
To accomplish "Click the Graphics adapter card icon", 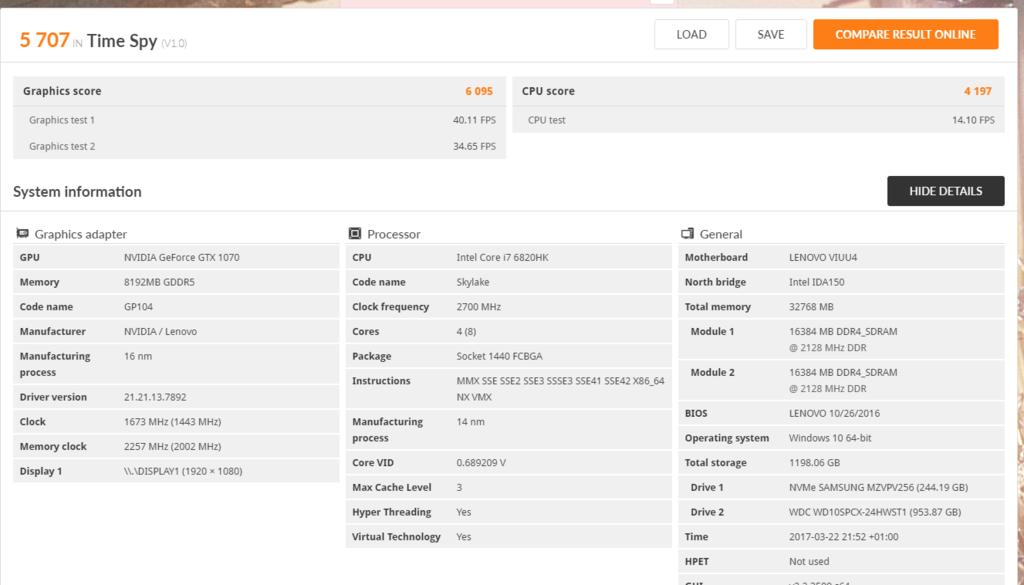I will (x=23, y=233).
